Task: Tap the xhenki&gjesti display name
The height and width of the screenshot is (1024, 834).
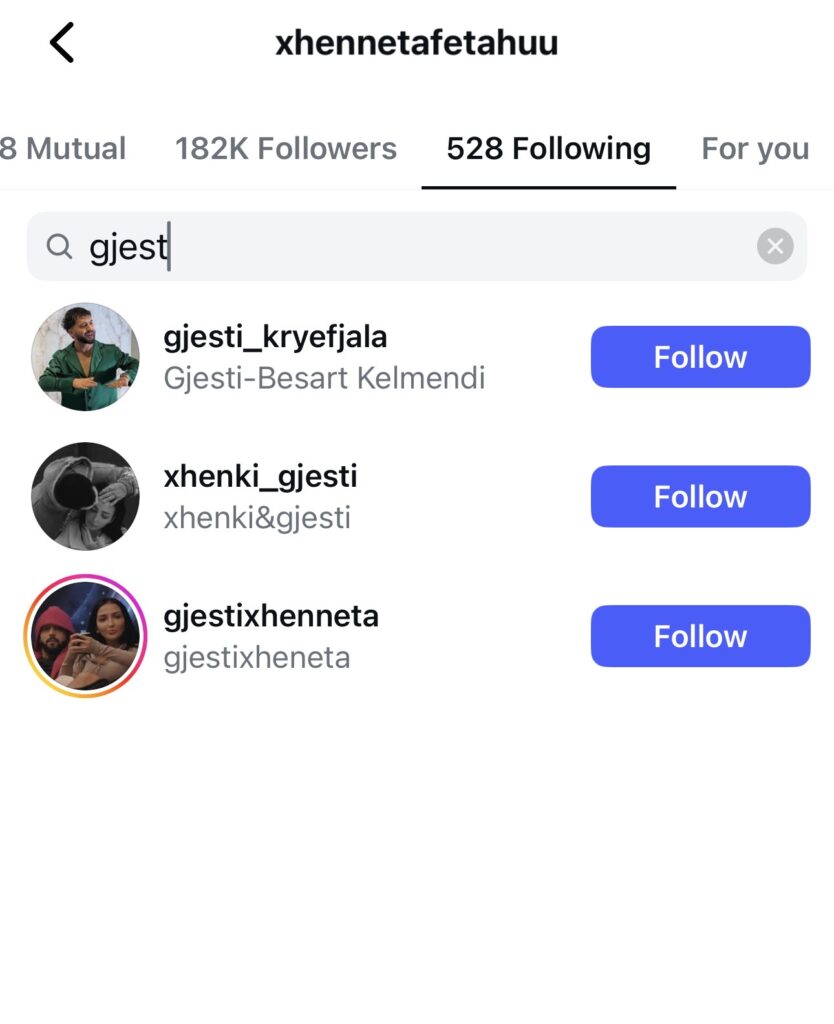Action: [257, 518]
